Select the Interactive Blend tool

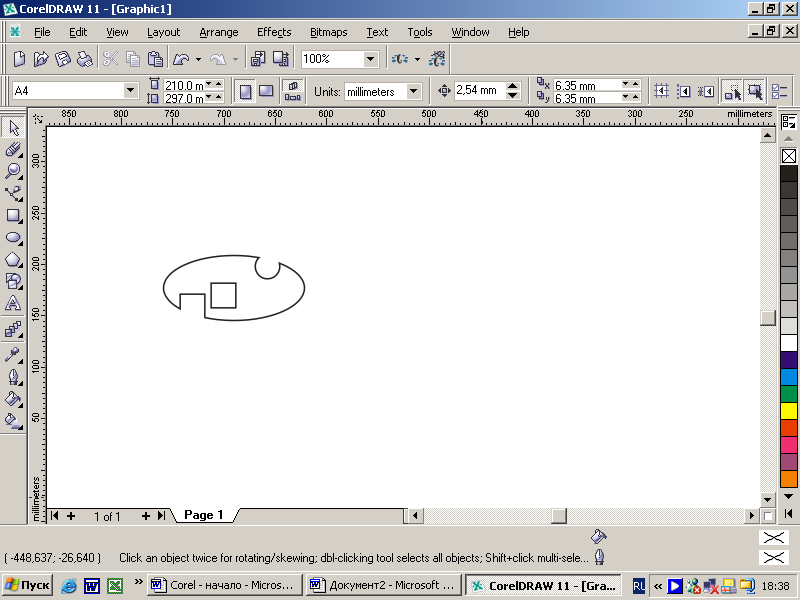(13, 330)
